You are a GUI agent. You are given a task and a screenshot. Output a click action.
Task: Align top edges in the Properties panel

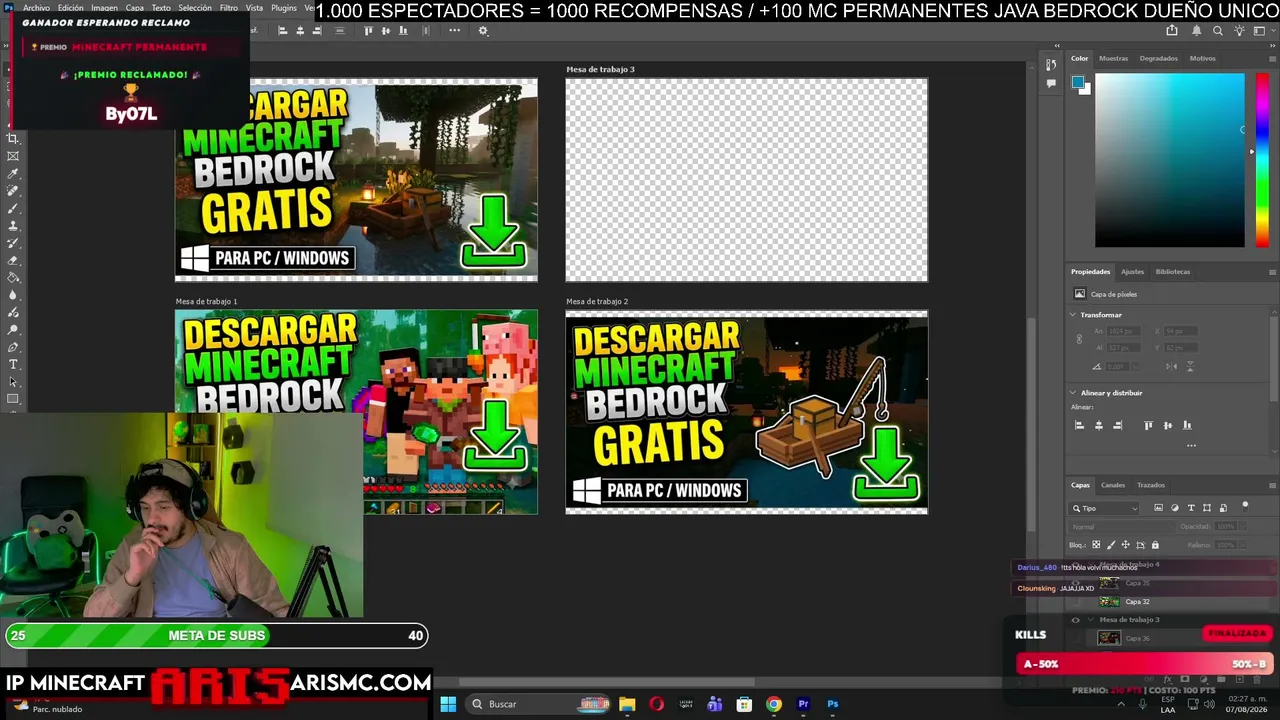click(x=1148, y=425)
